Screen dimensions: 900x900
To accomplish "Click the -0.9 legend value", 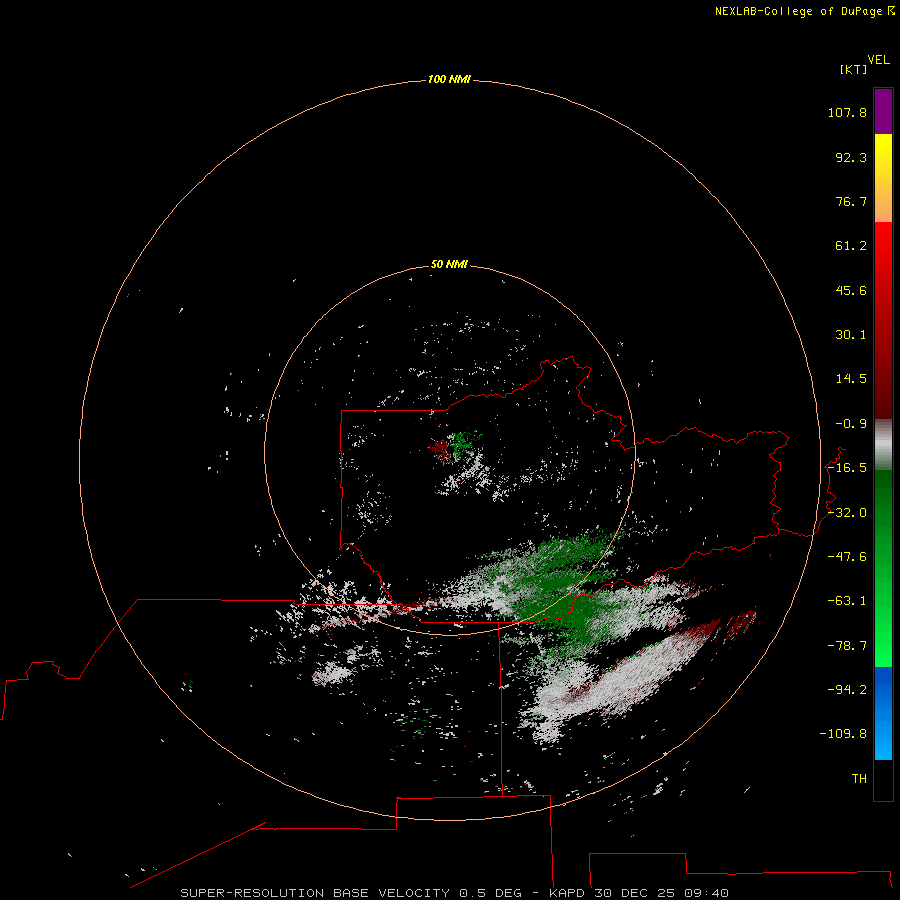I will click(x=851, y=424).
